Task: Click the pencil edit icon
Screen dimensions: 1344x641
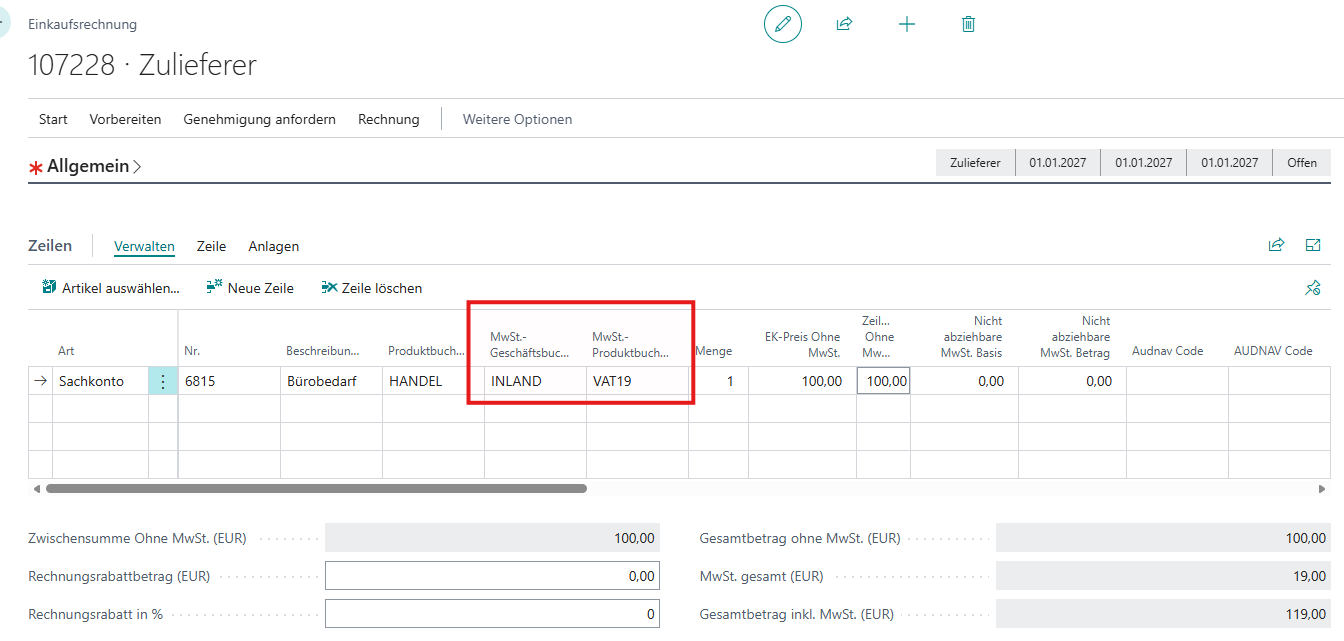Action: (x=783, y=24)
